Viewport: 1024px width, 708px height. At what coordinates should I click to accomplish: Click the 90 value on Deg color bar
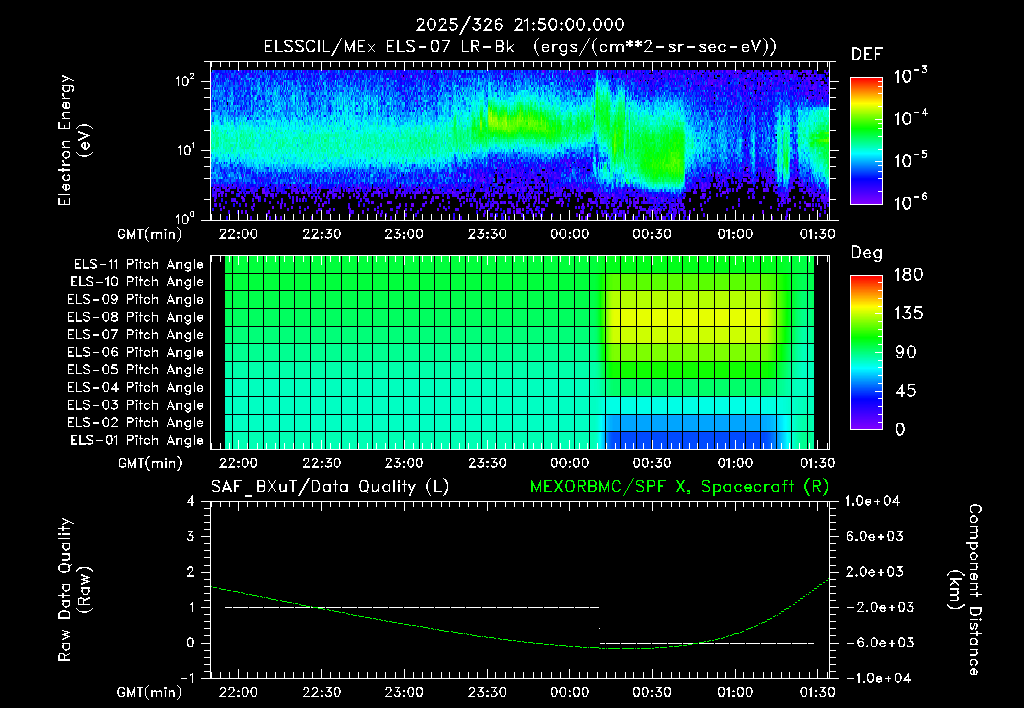[x=905, y=352]
